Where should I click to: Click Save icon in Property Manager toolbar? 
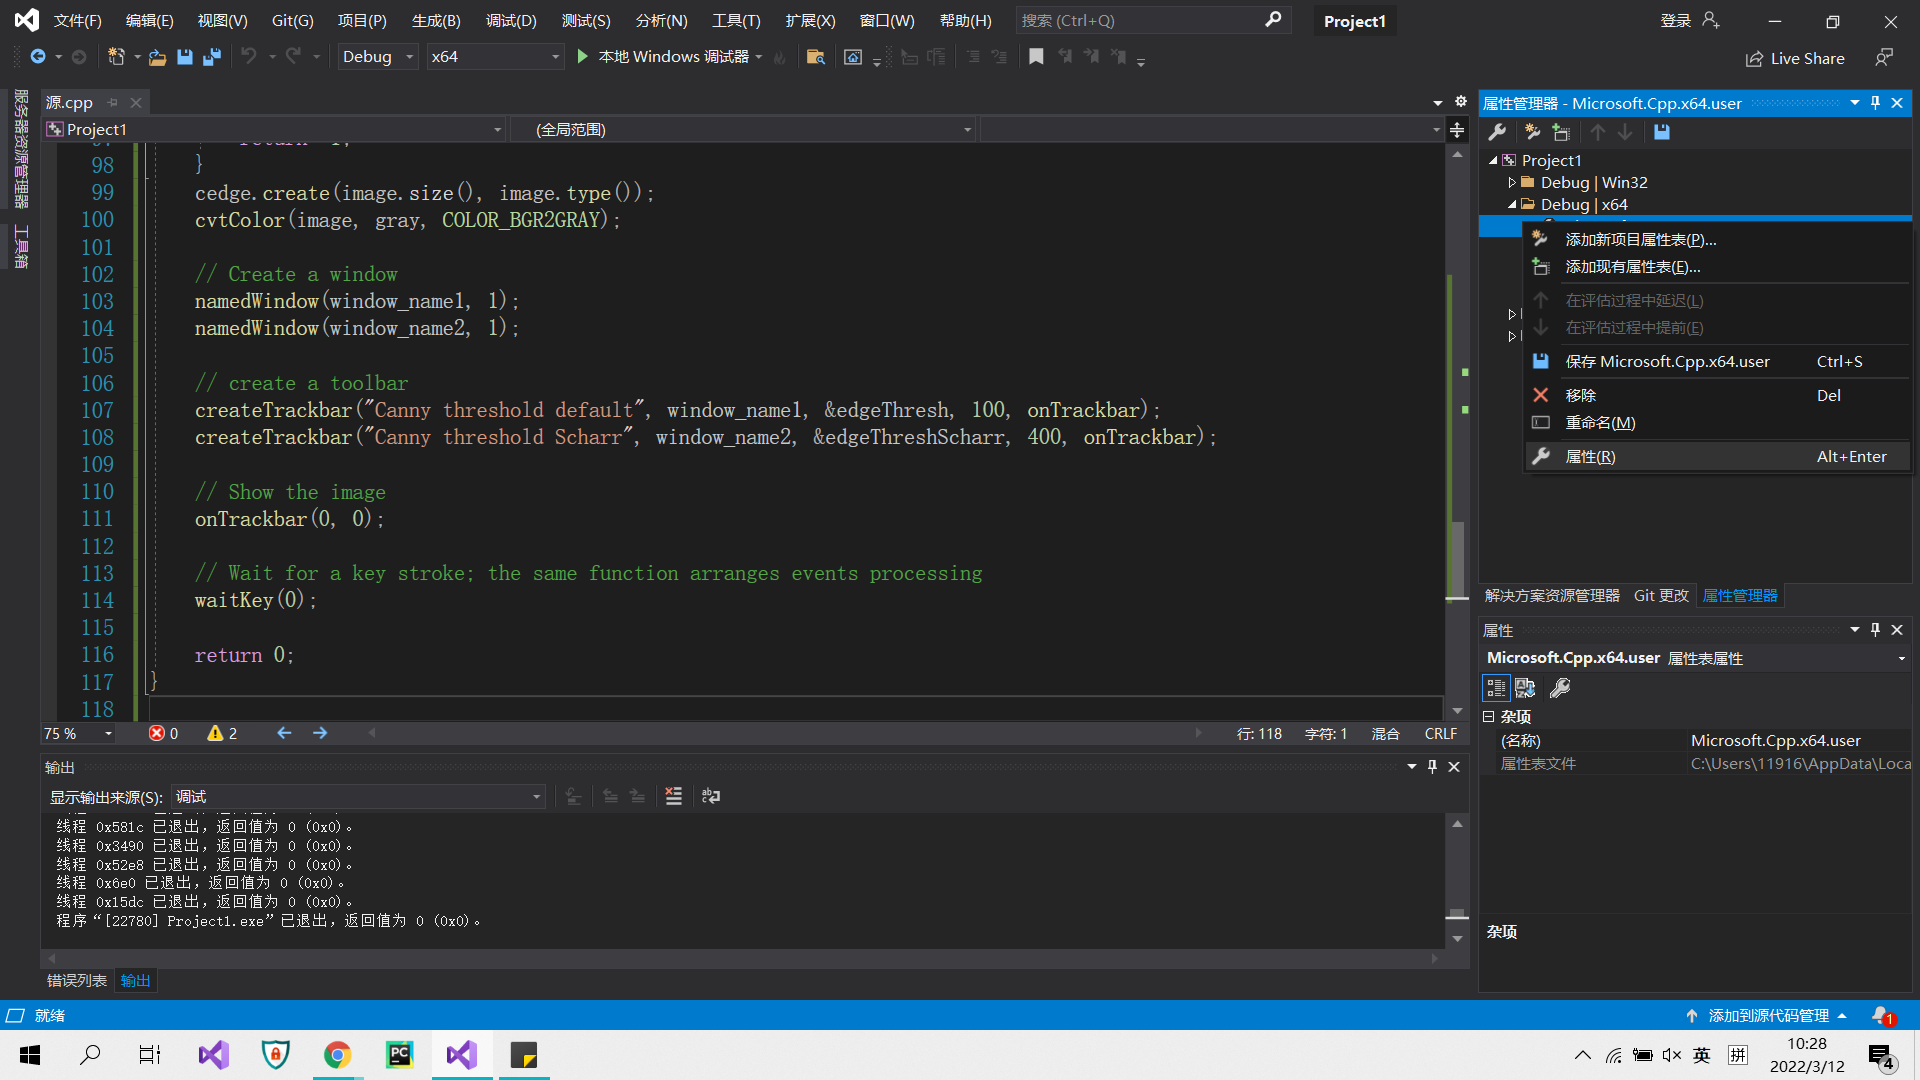(x=1661, y=132)
